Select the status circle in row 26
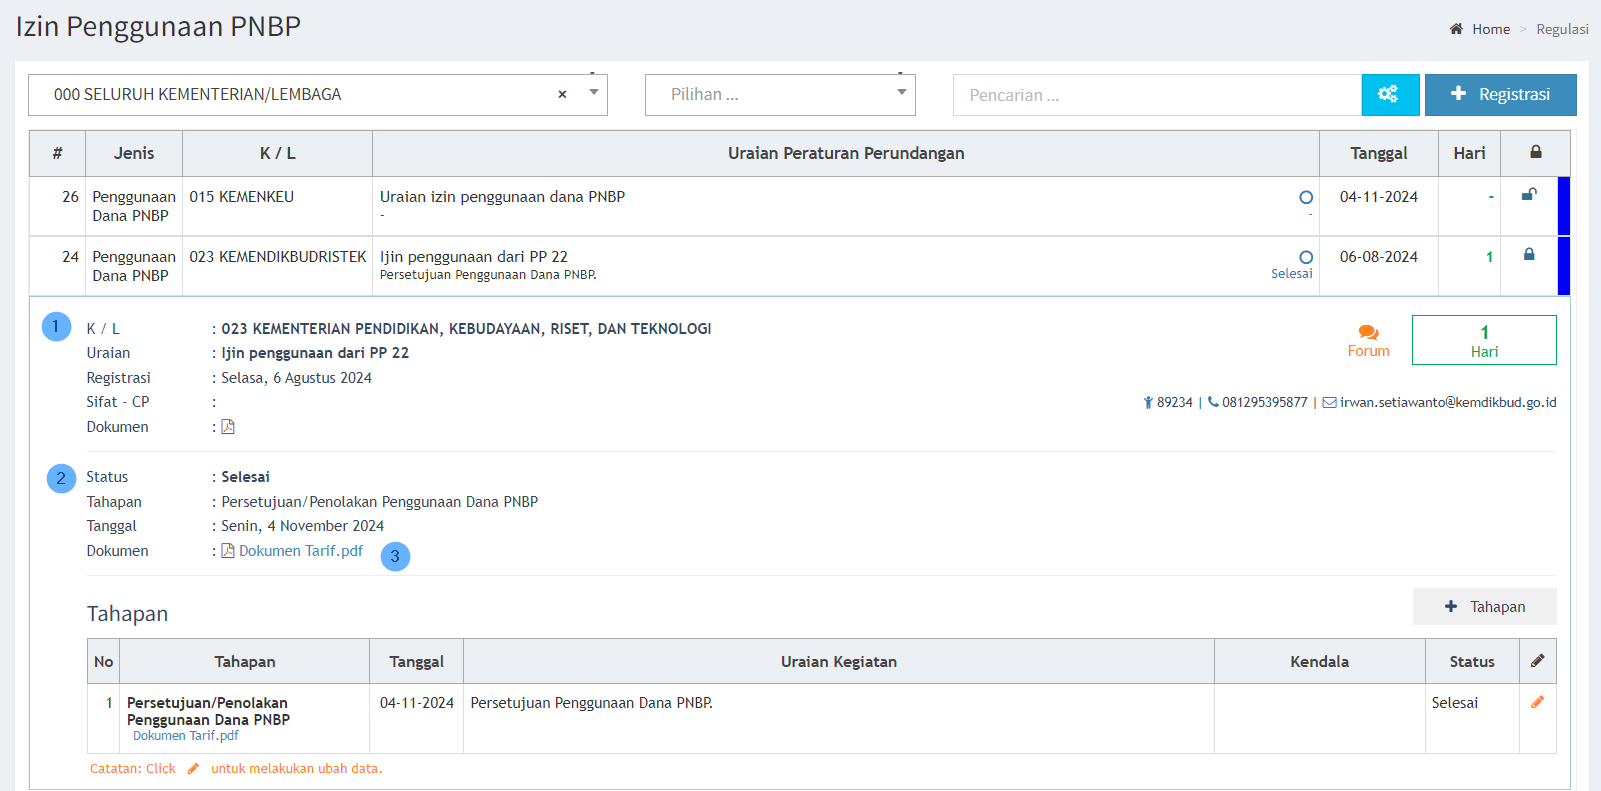 [1305, 198]
